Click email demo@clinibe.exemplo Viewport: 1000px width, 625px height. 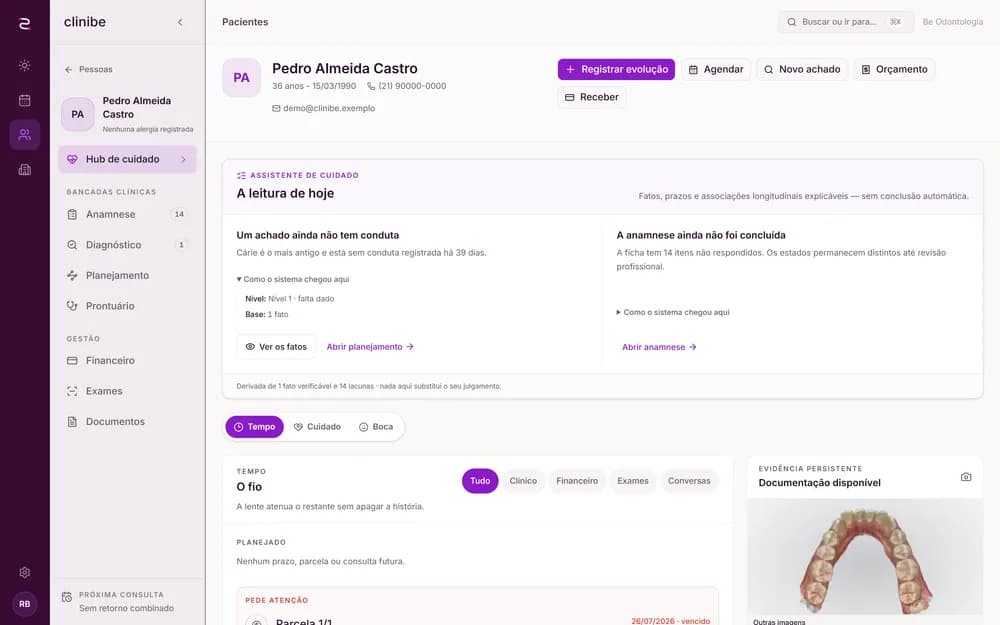click(323, 108)
